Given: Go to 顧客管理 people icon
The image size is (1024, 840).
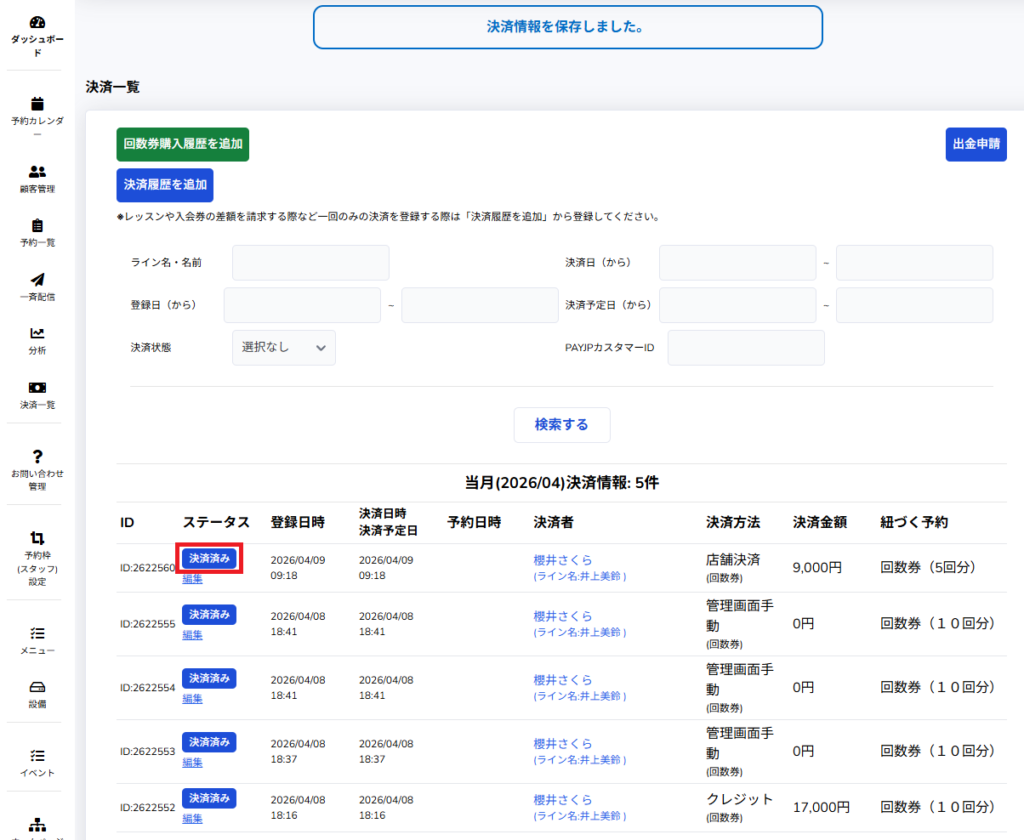Looking at the screenshot, I should click(37, 172).
